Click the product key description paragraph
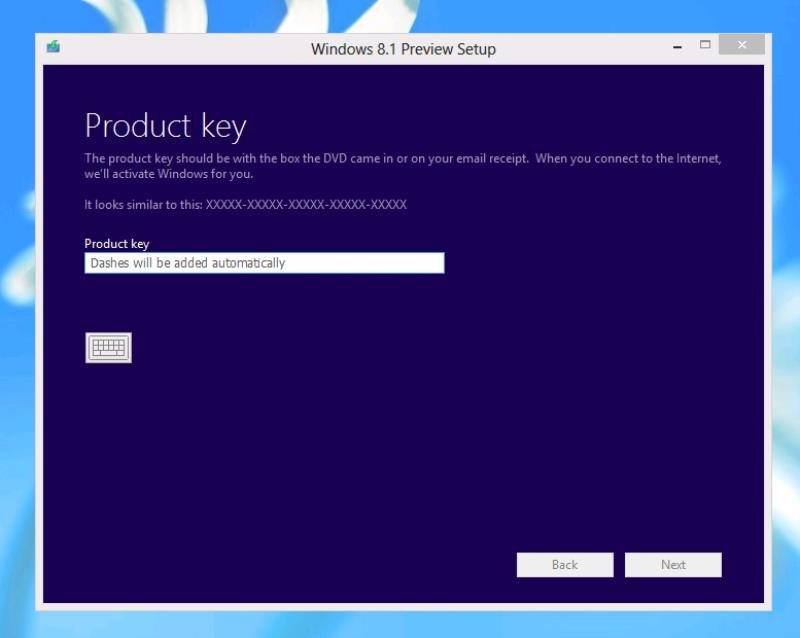The image size is (800, 638). [402, 159]
